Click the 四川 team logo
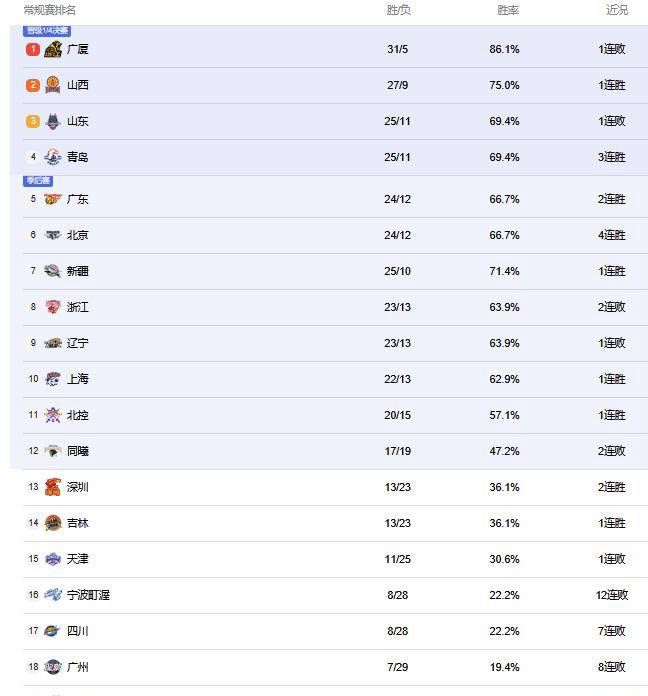The height and width of the screenshot is (696, 648). (52, 631)
